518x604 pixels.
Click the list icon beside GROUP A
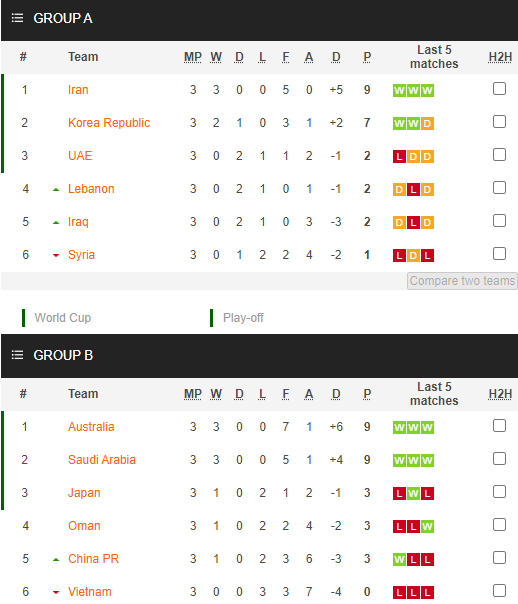[x=17, y=18]
